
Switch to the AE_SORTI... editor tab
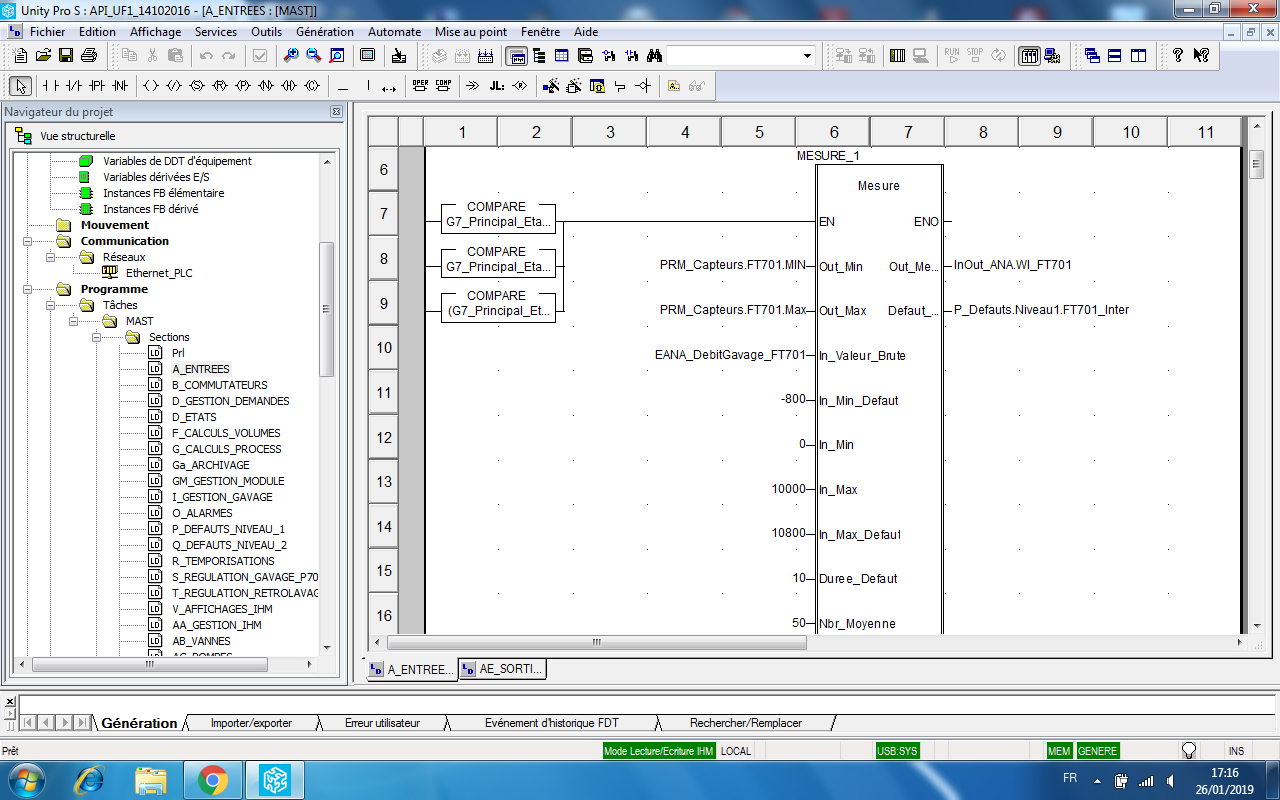pos(505,669)
